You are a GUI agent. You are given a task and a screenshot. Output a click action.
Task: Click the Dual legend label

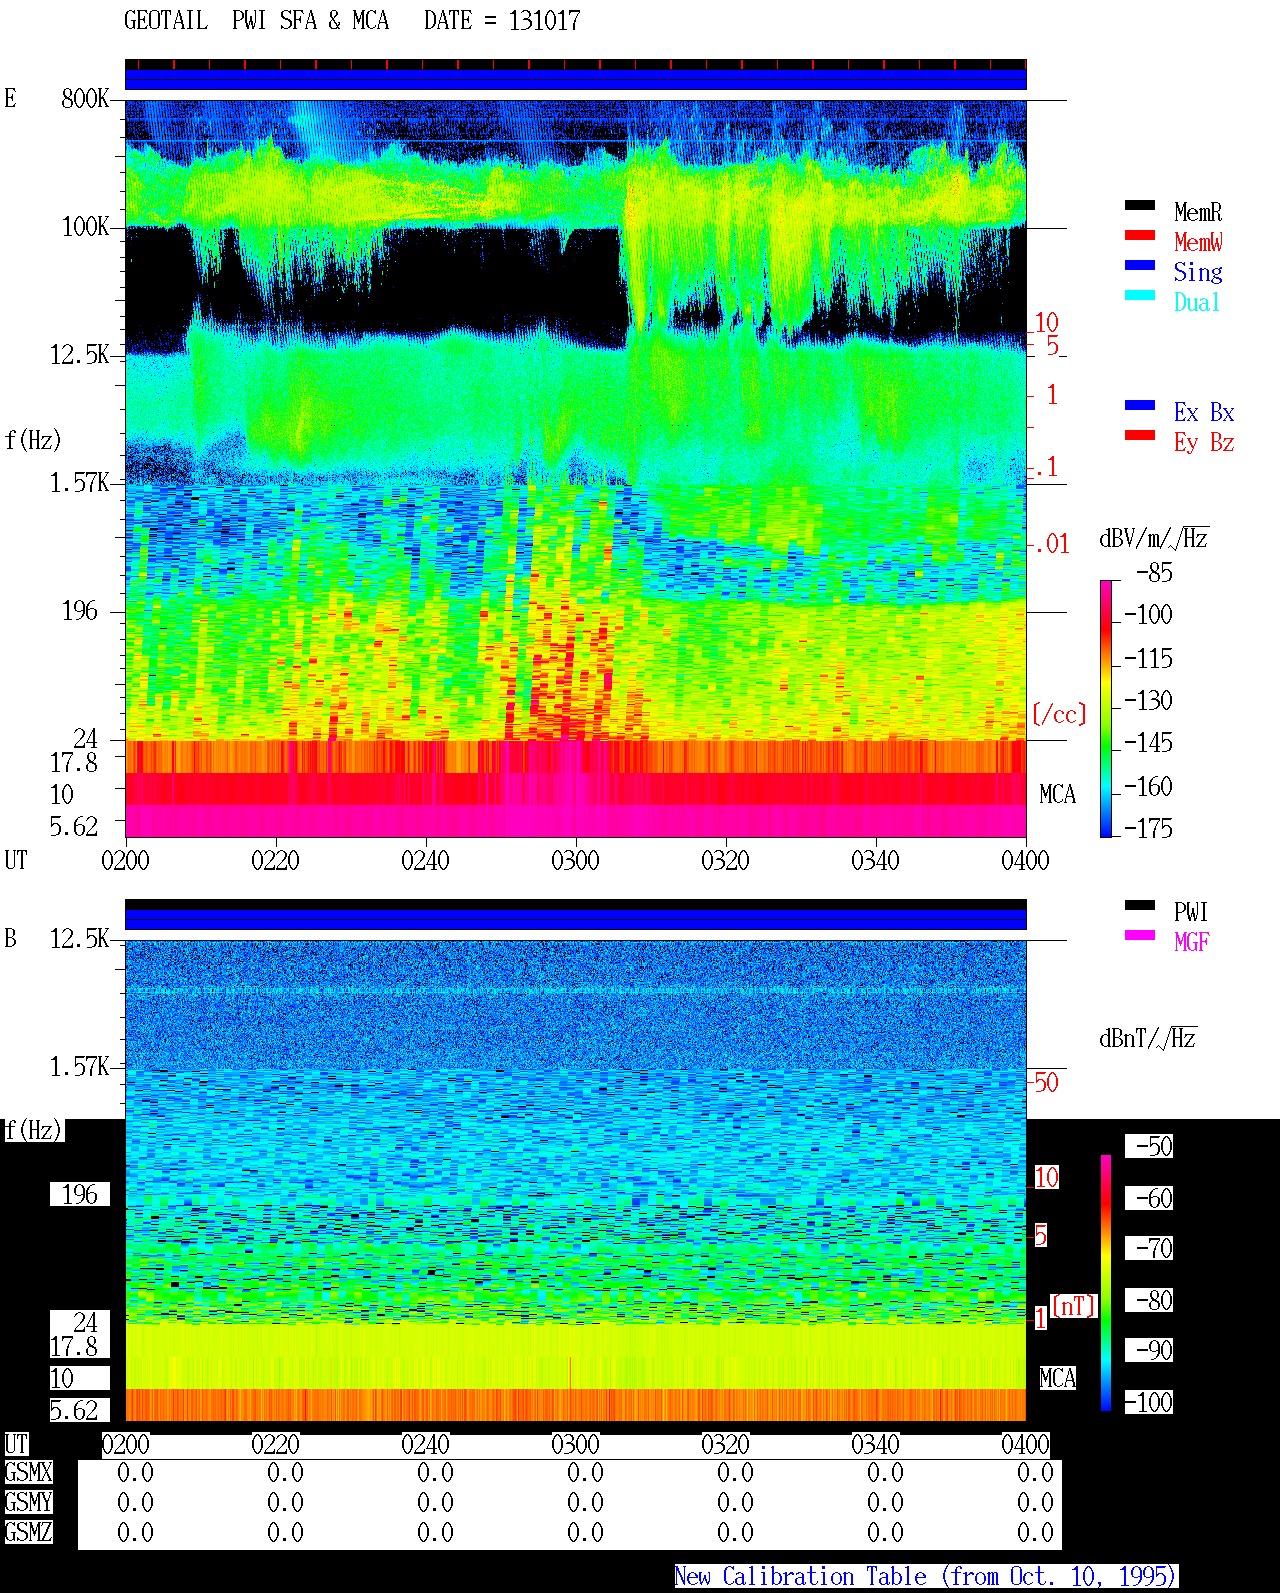click(x=1198, y=302)
